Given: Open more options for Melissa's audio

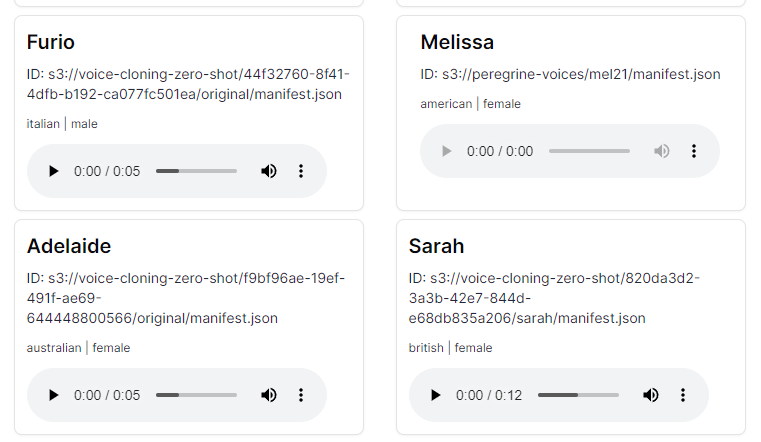Looking at the screenshot, I should pos(694,151).
